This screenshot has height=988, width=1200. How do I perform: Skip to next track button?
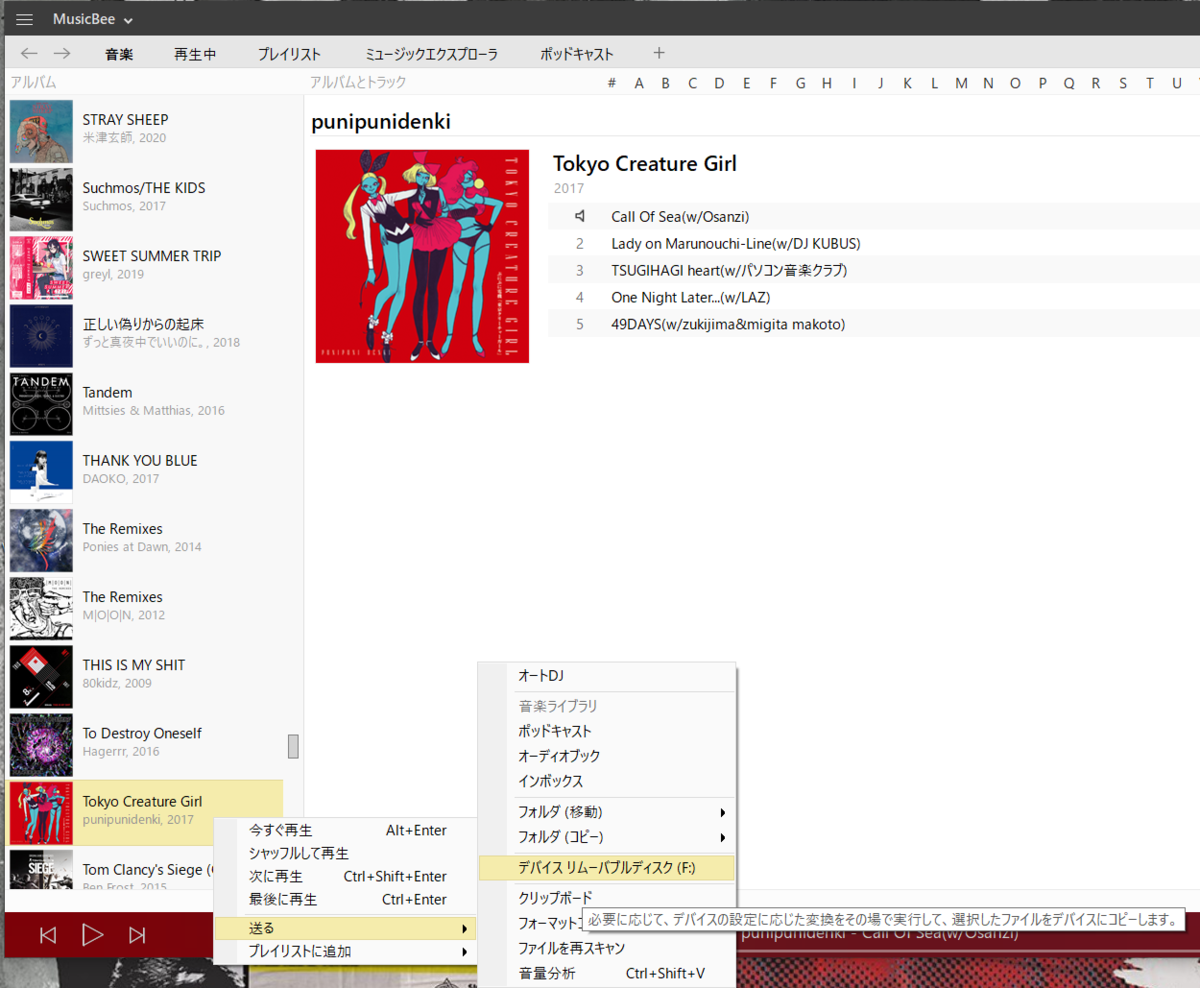coord(137,935)
